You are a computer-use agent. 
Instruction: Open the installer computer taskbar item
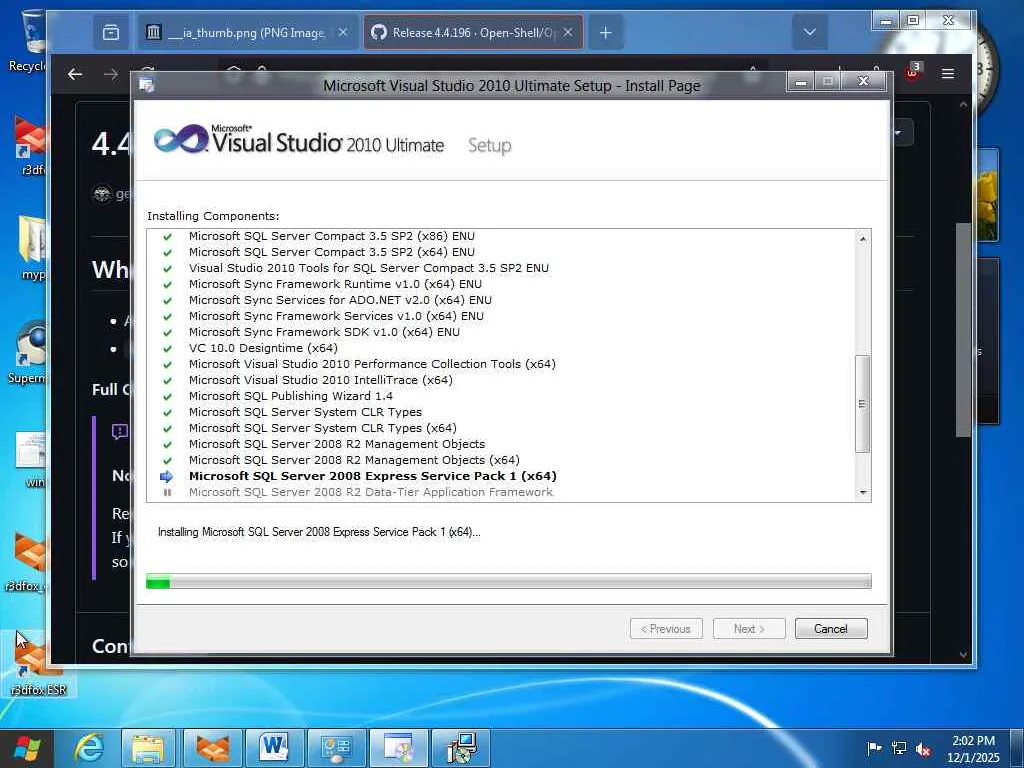tap(461, 748)
